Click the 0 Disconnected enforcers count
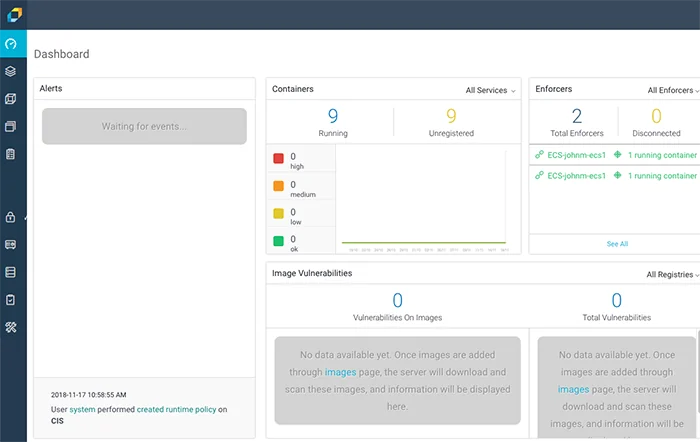Image resolution: width=700 pixels, height=442 pixels. 656,116
